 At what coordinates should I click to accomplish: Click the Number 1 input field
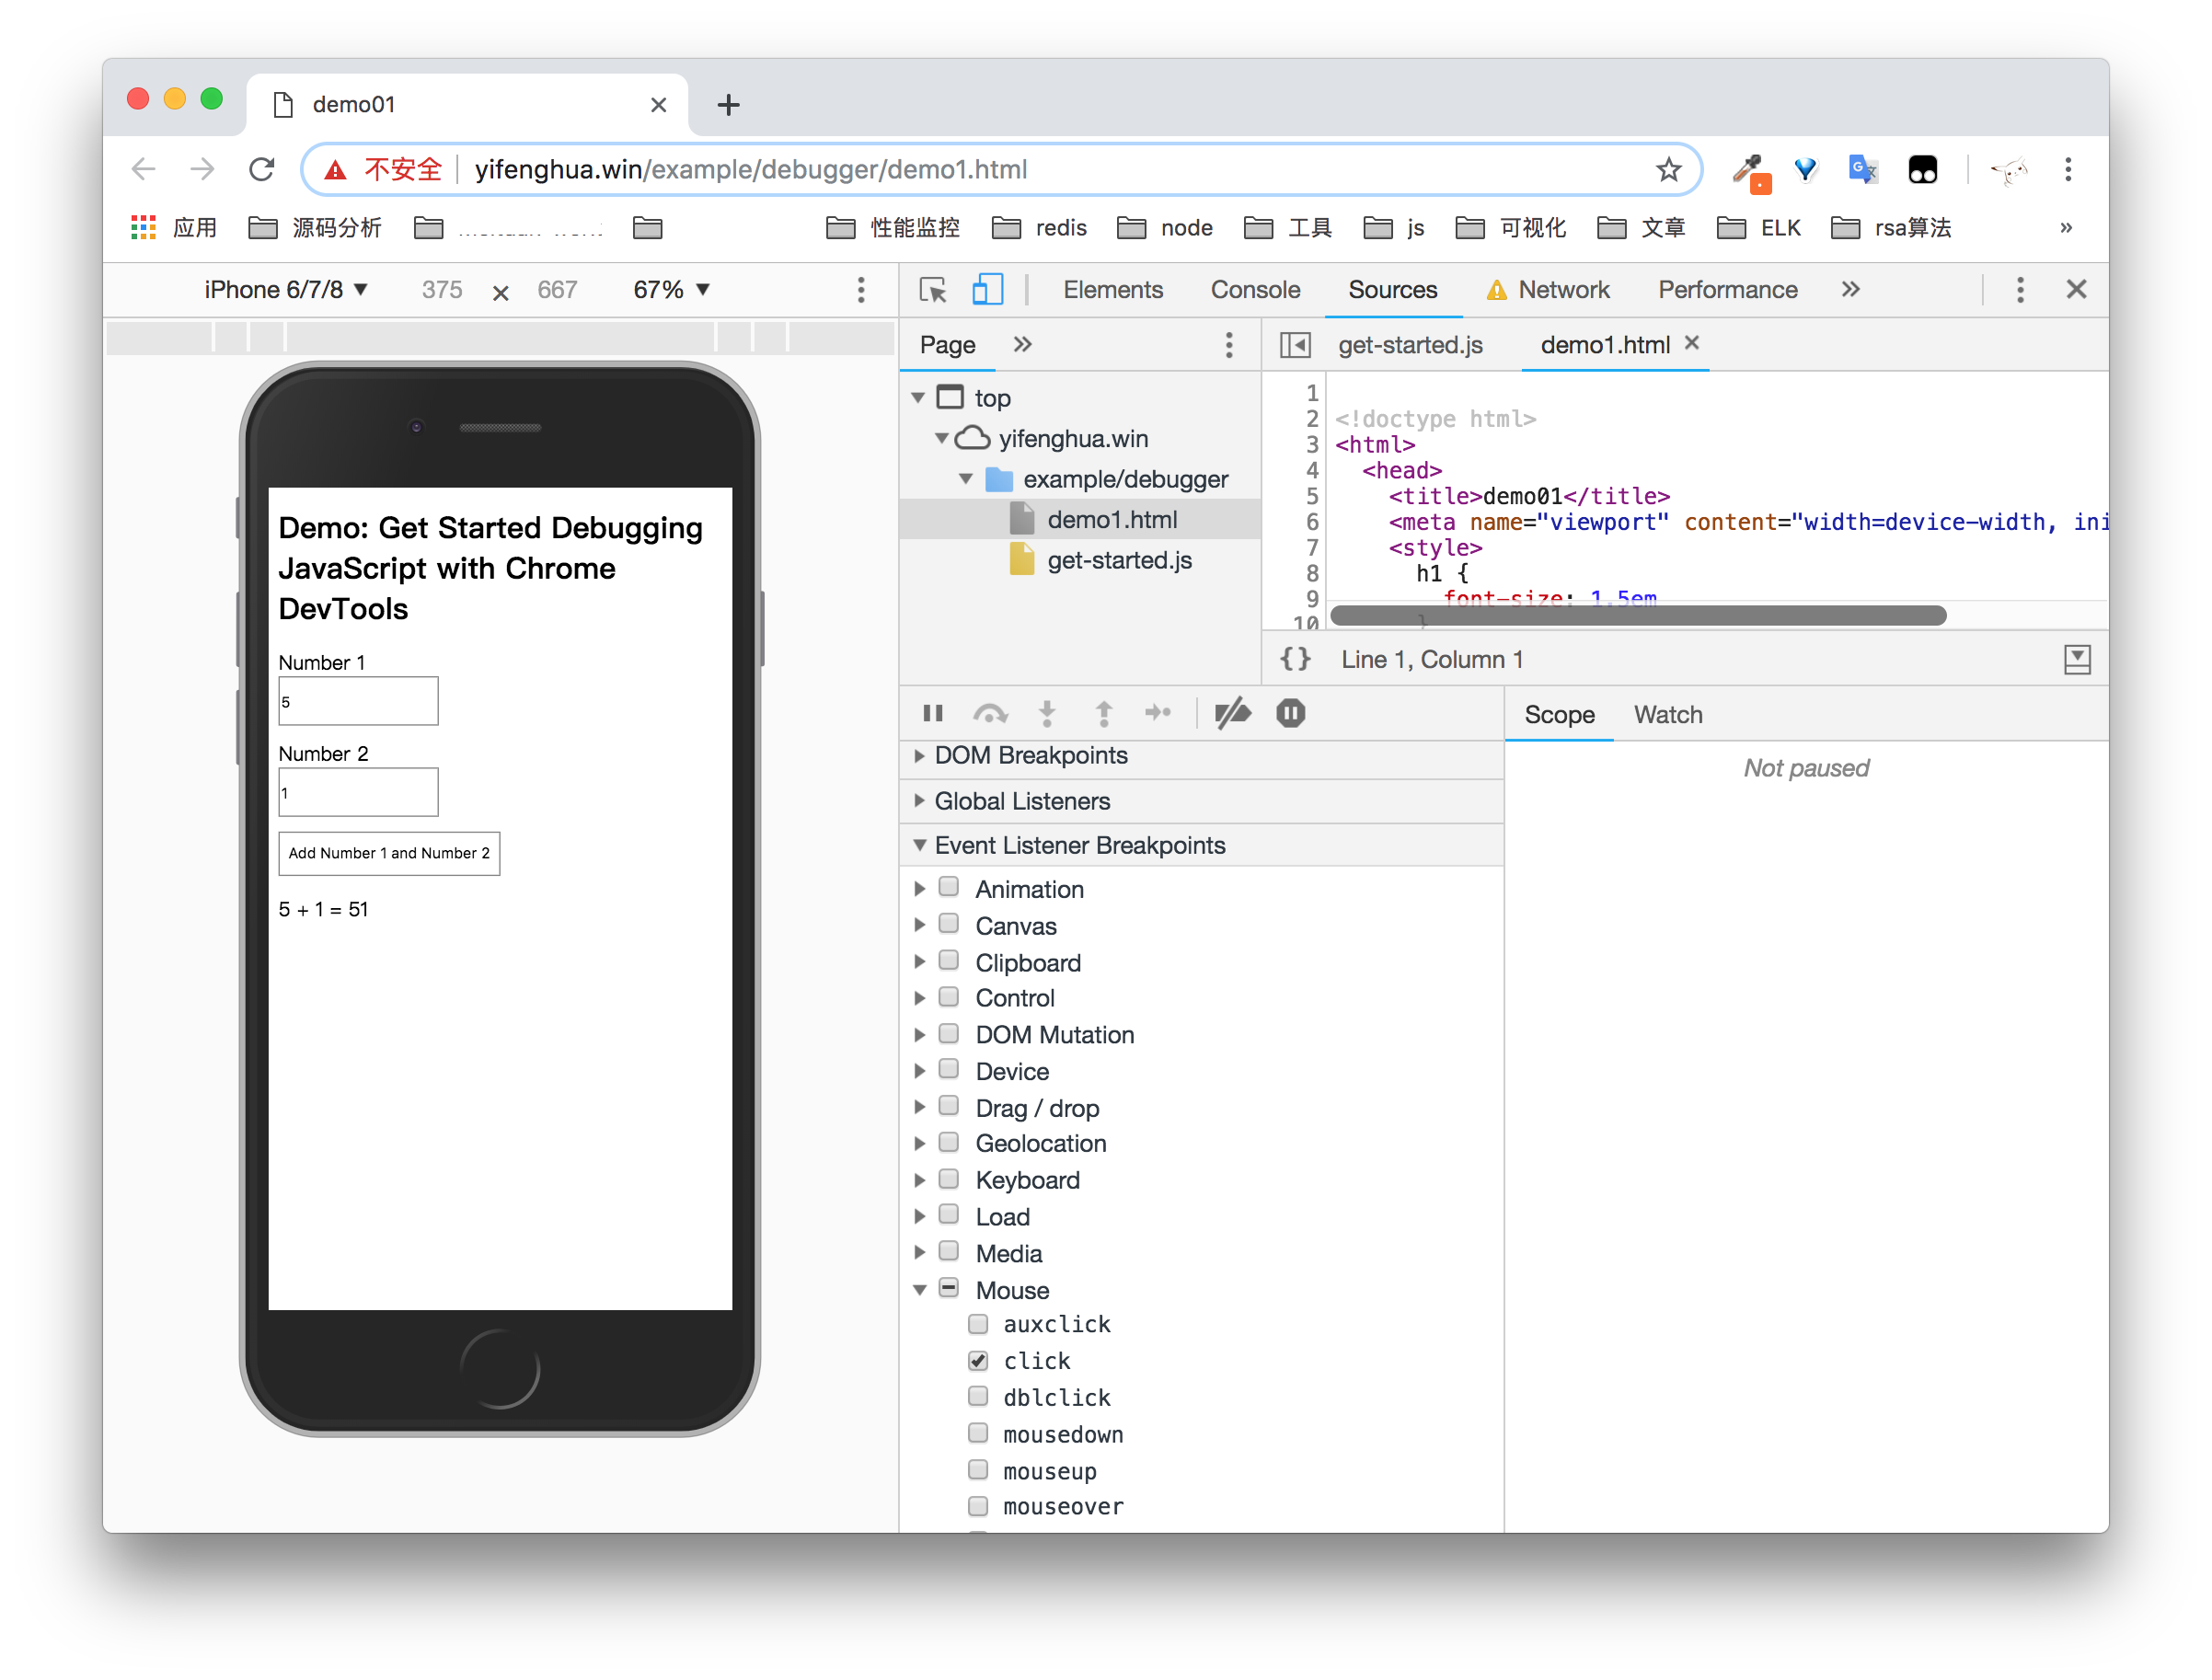point(358,701)
